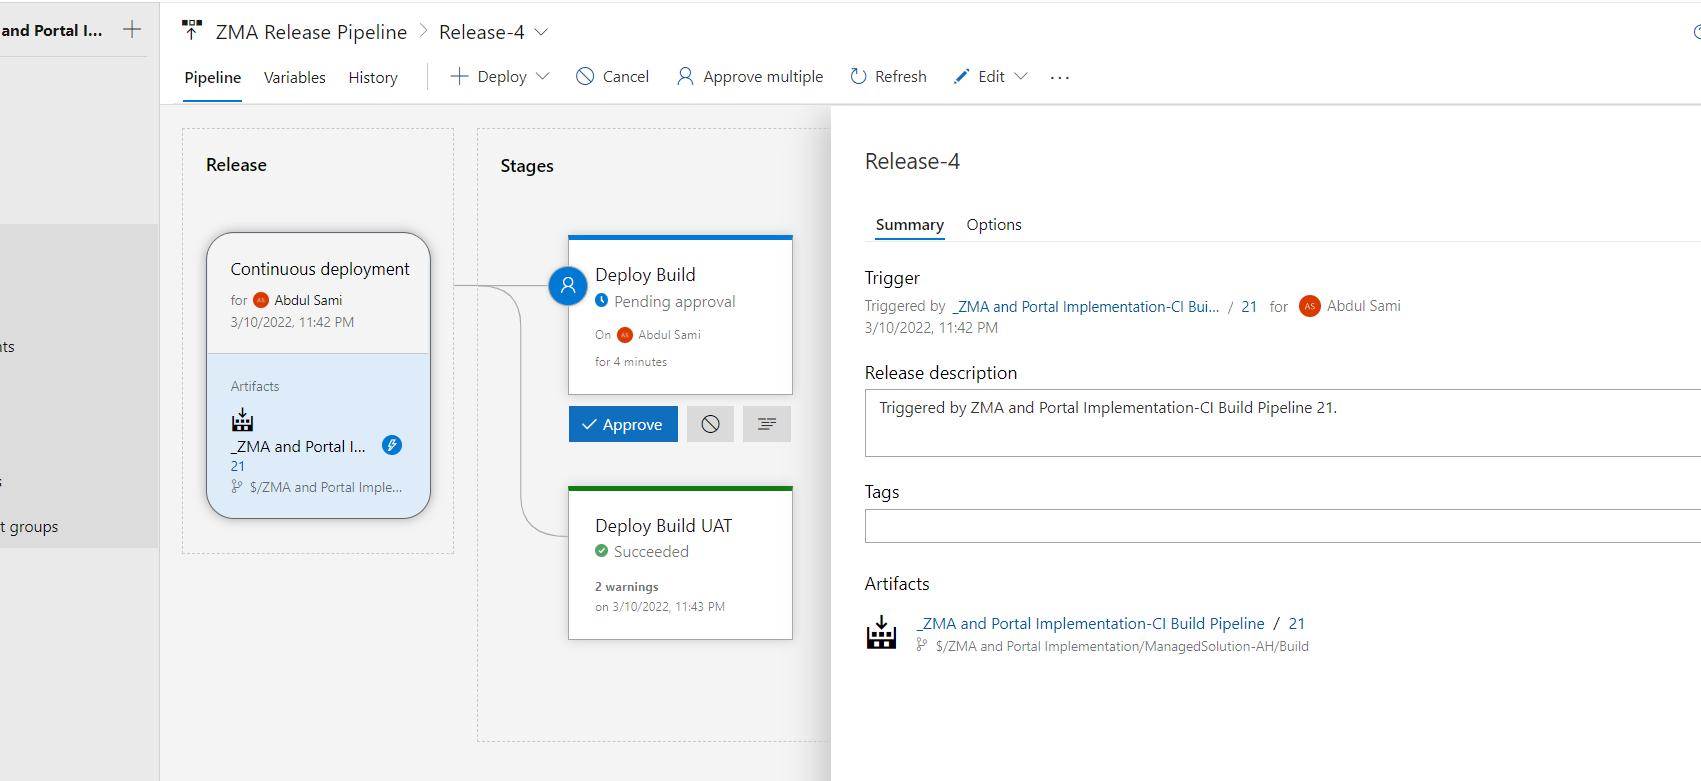Open the History tab
The image size is (1701, 781).
(x=372, y=78)
